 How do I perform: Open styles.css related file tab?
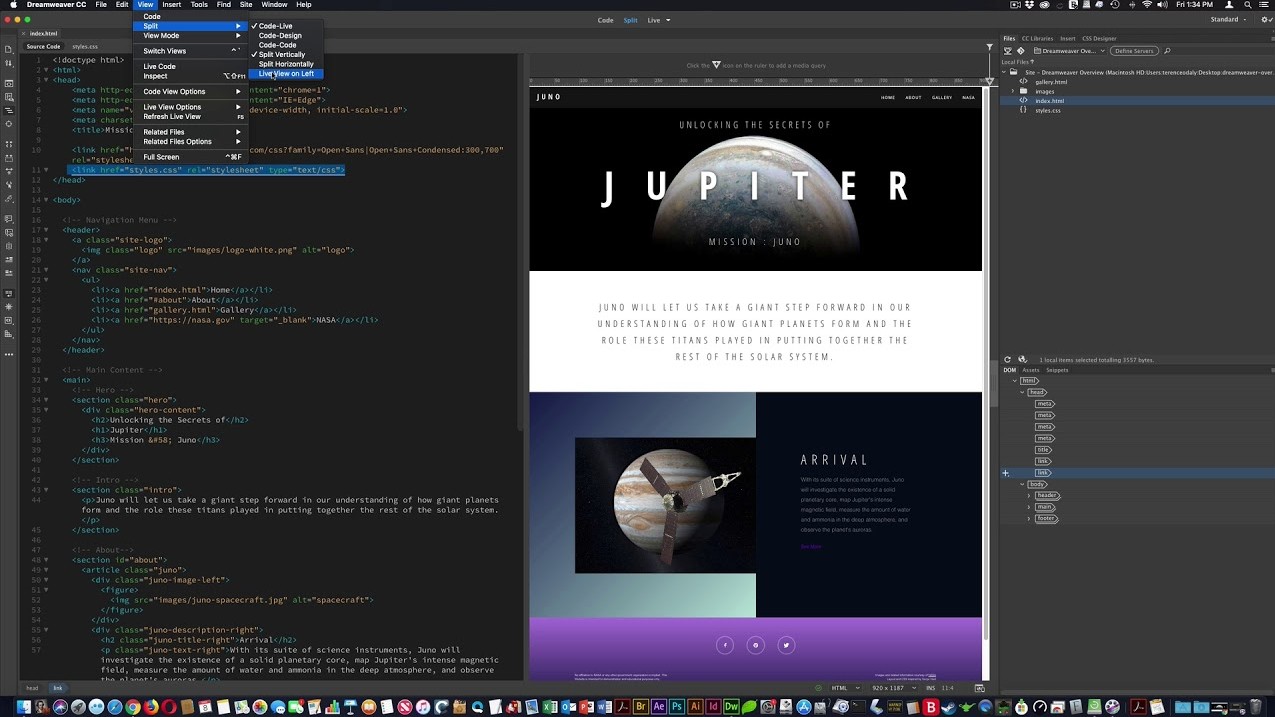tap(85, 46)
